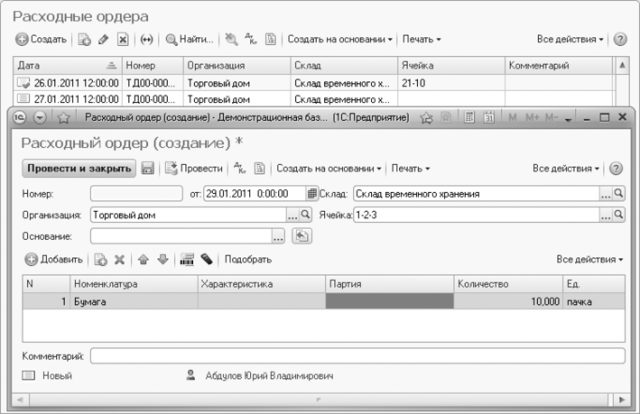Click Организация field Торговый дом
This screenshot has height=414, width=640.
(188, 215)
